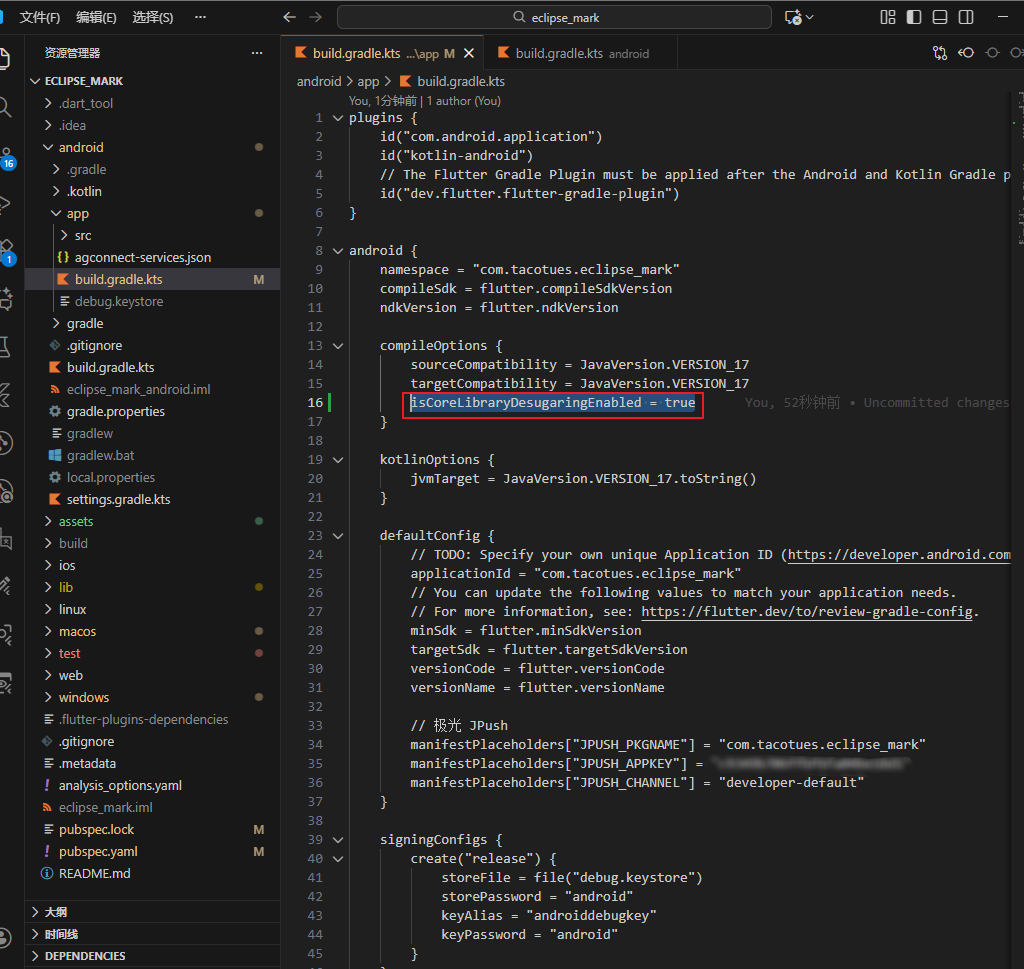This screenshot has height=969, width=1024.
Task: Close the build.gradle.kts app tab
Action: (x=469, y=54)
